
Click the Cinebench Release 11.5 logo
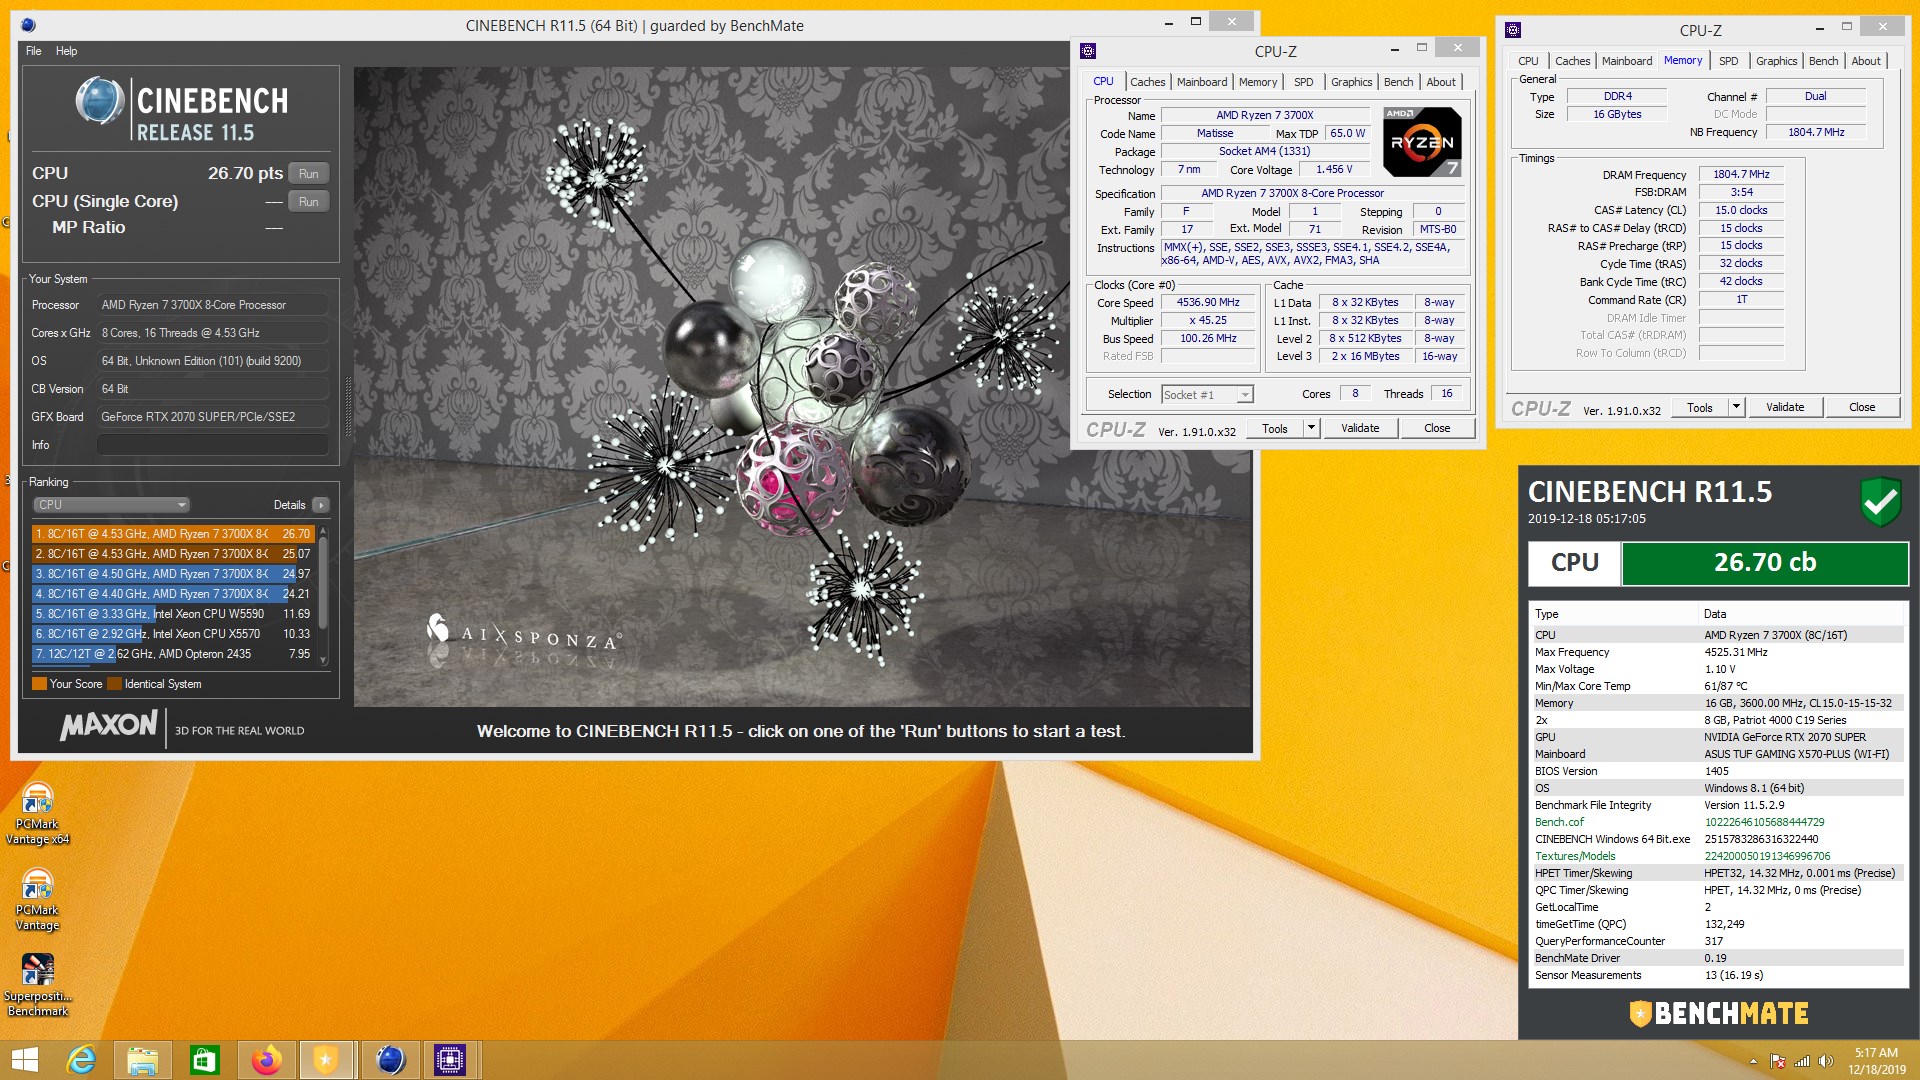tap(182, 109)
